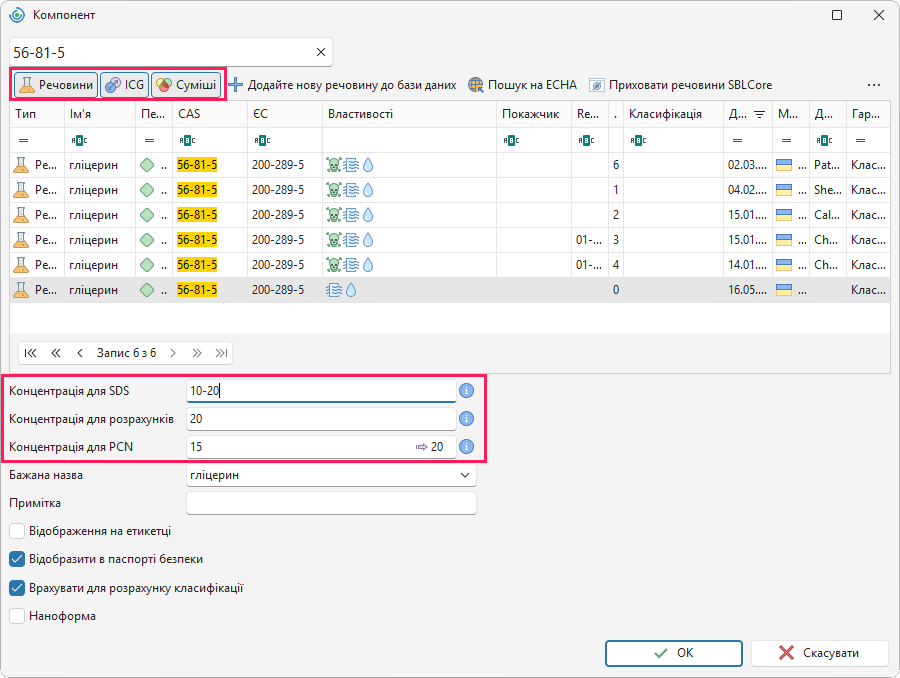The image size is (900, 678).
Task: Open the date column filter icon
Action: (x=759, y=114)
